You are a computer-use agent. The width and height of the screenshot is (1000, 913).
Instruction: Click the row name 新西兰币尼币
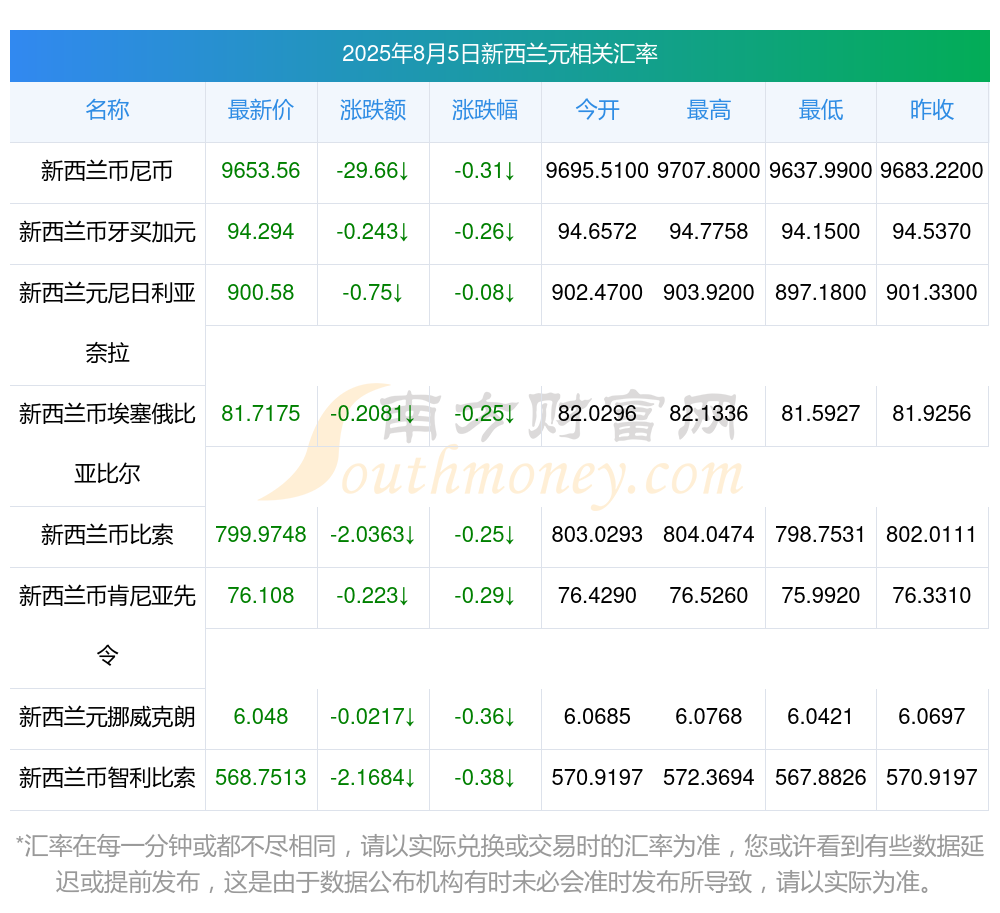[107, 171]
